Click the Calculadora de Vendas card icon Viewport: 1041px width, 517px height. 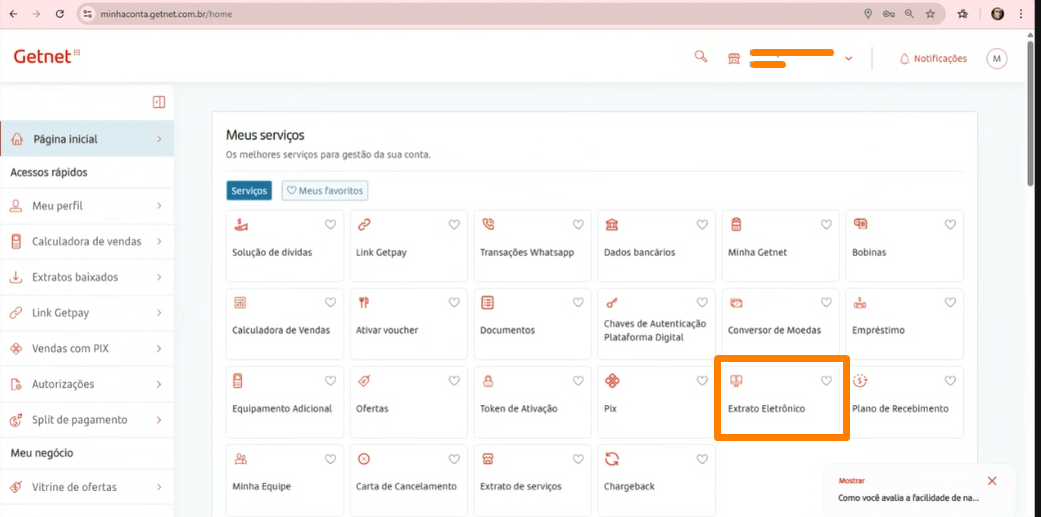(x=240, y=303)
